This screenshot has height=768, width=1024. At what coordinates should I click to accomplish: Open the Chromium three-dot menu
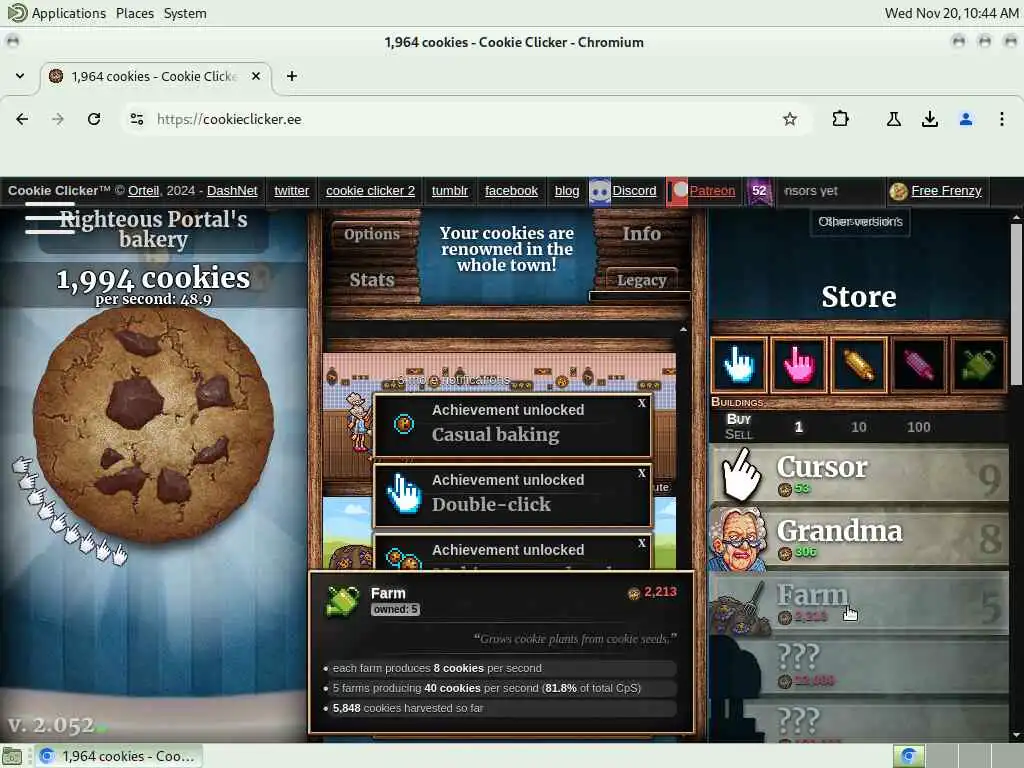[1002, 119]
